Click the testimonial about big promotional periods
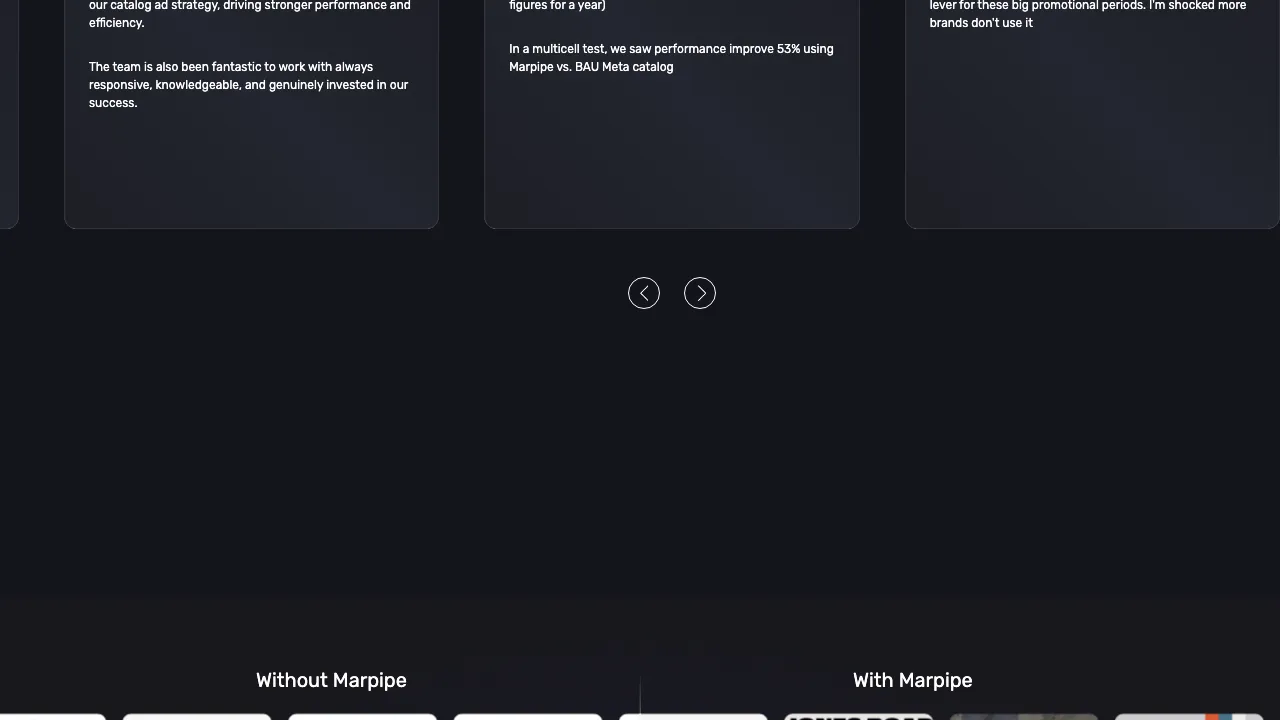 (1088, 15)
